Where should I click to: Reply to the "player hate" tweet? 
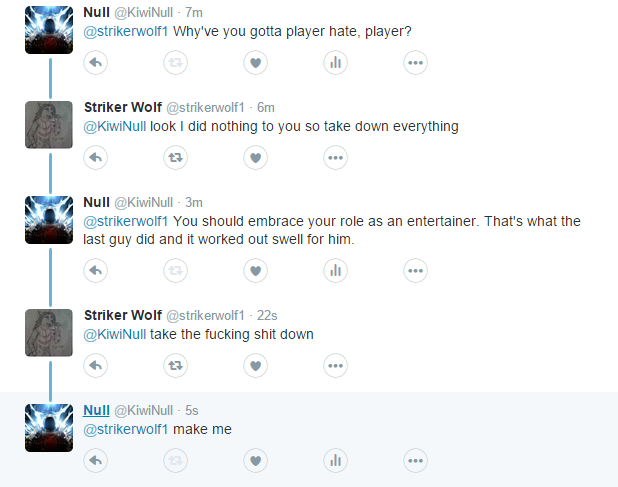95,63
